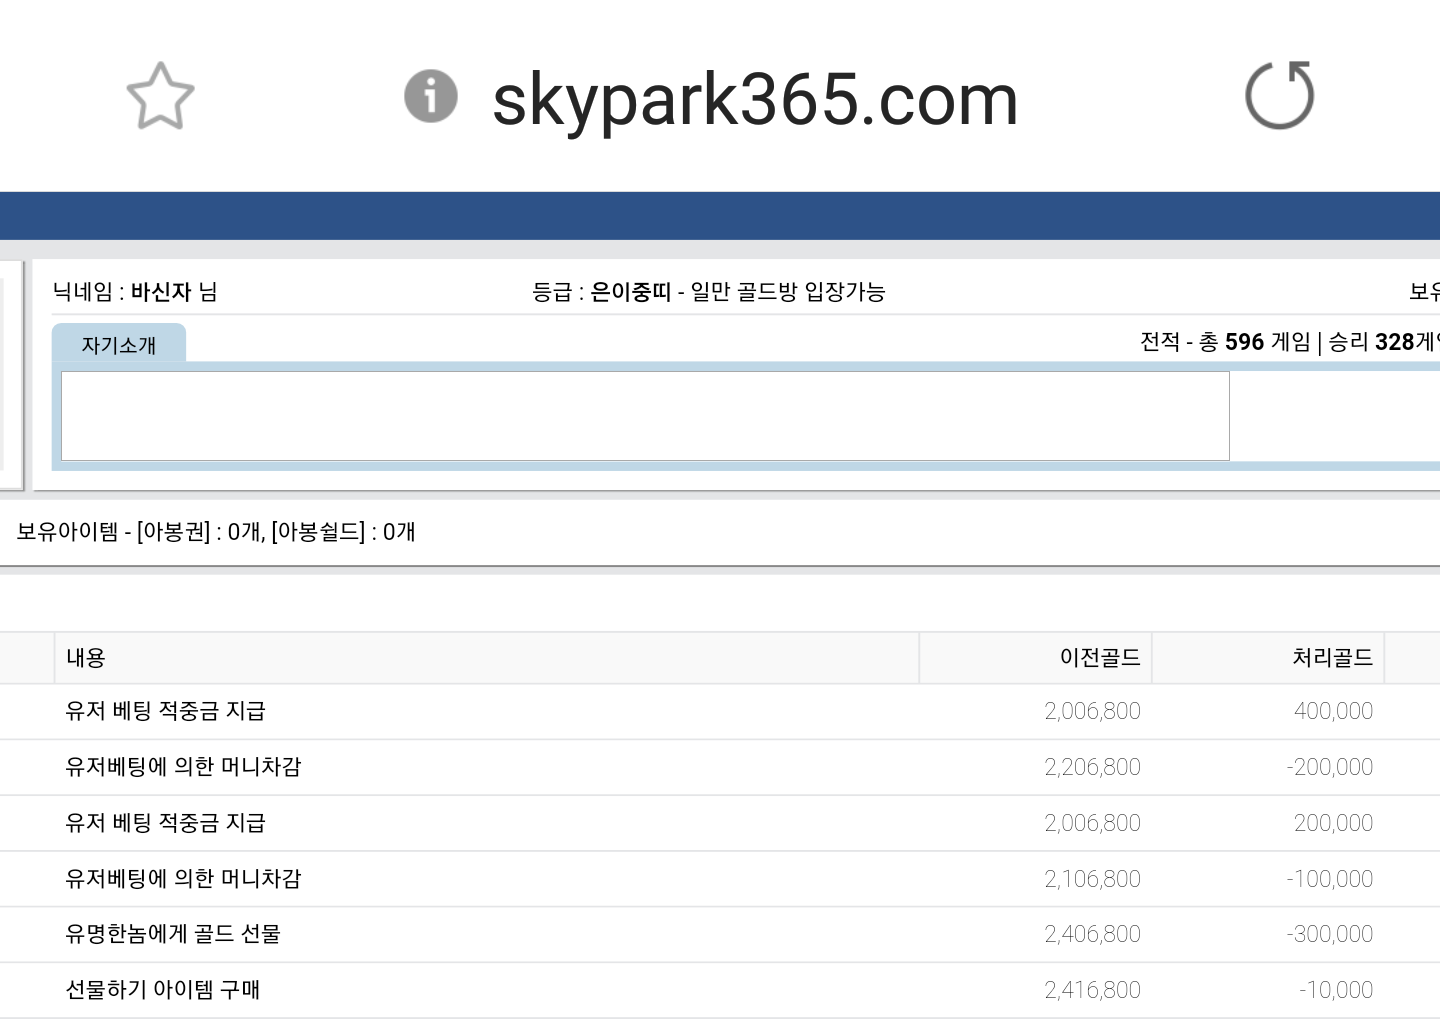Click inside the empty self-introduction text box
Viewport: 1440px width, 1019px height.
[645, 416]
